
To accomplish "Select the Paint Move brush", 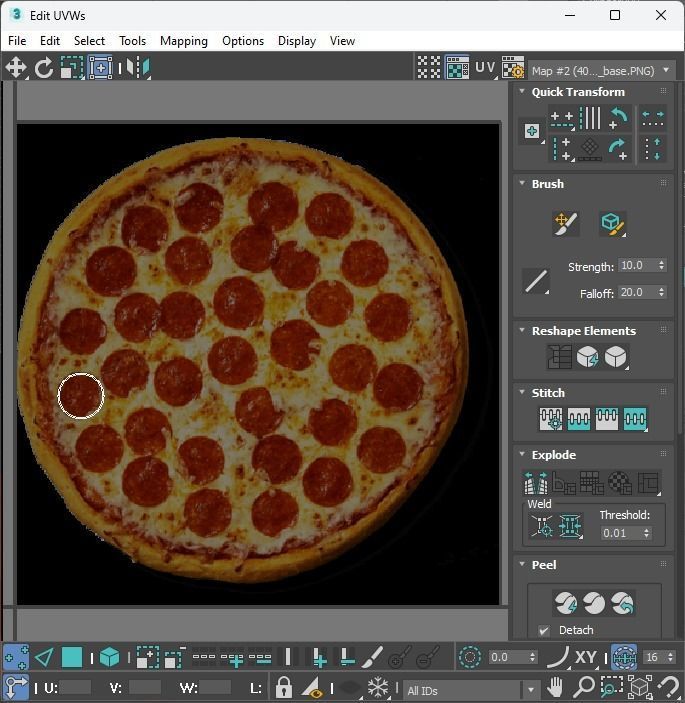I will [x=566, y=223].
